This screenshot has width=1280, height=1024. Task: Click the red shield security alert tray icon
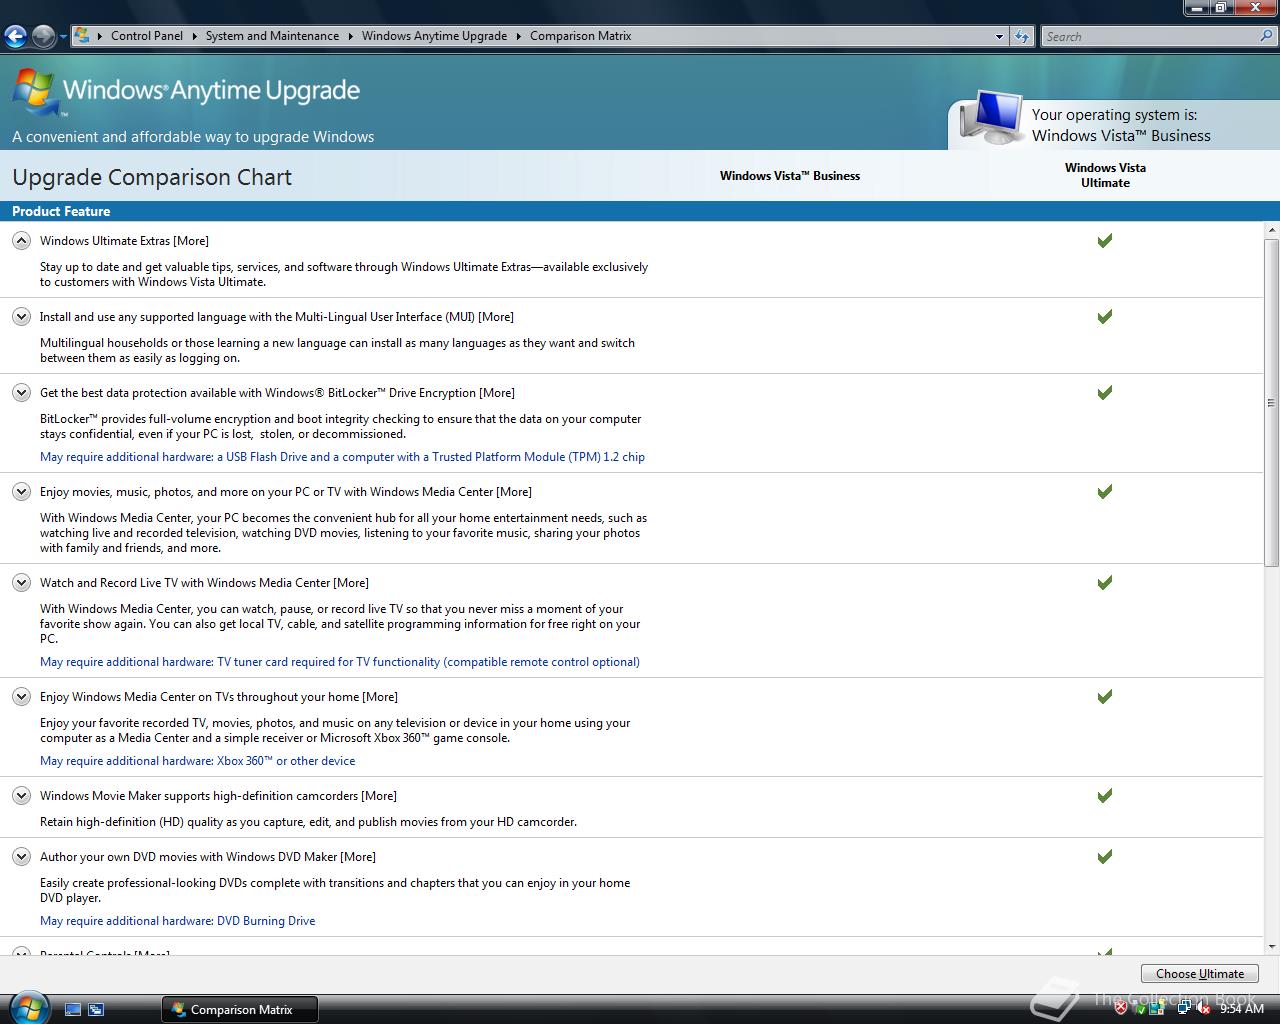[x=1120, y=1009]
